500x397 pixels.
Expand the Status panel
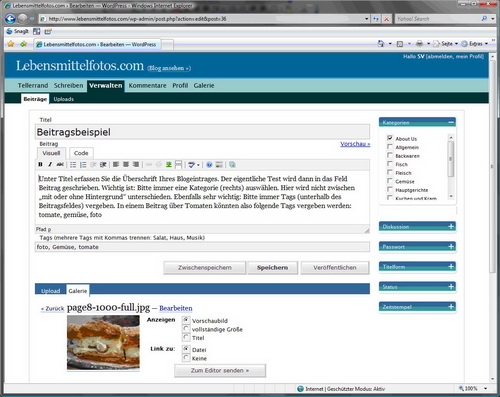(451, 286)
